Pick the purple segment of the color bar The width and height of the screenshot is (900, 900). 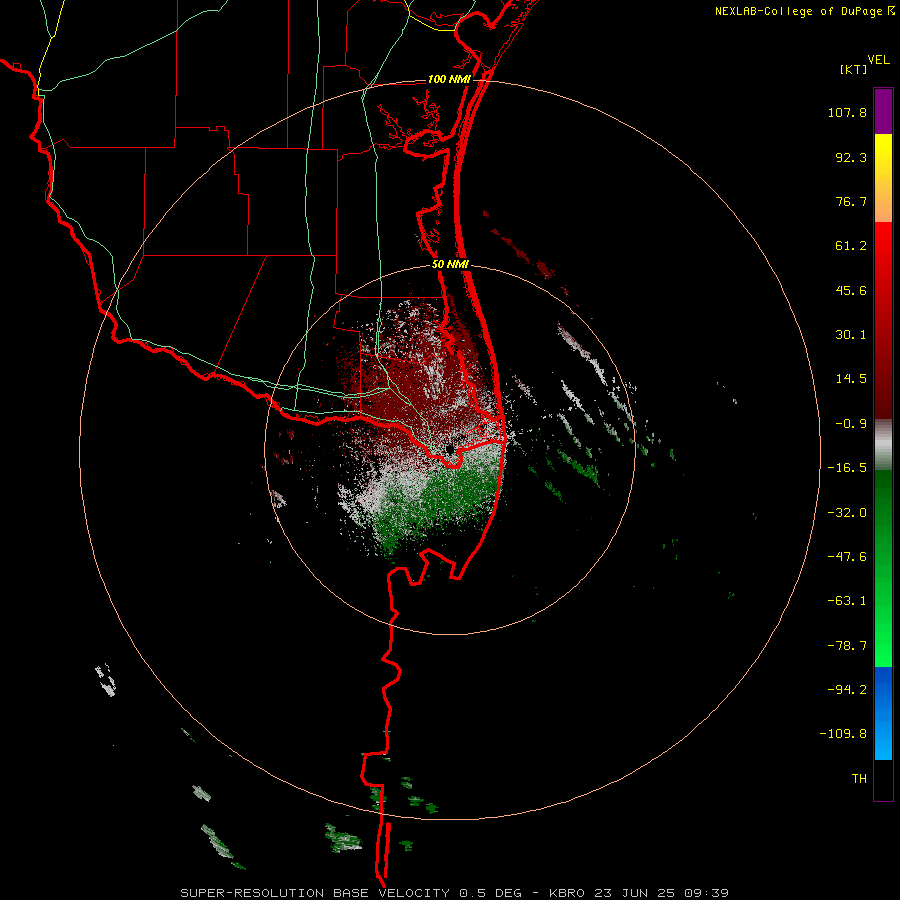coord(883,111)
